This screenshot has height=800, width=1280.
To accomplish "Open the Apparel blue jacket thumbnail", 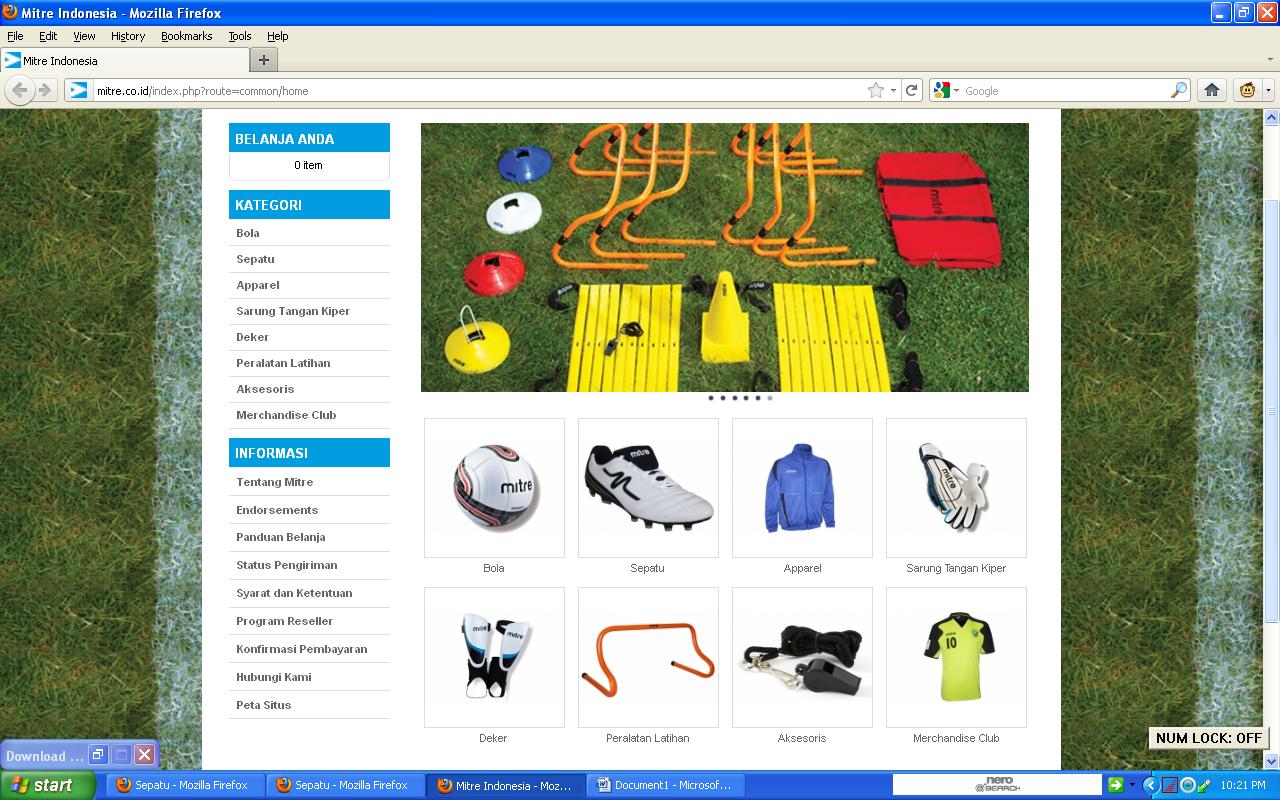I will coord(802,488).
